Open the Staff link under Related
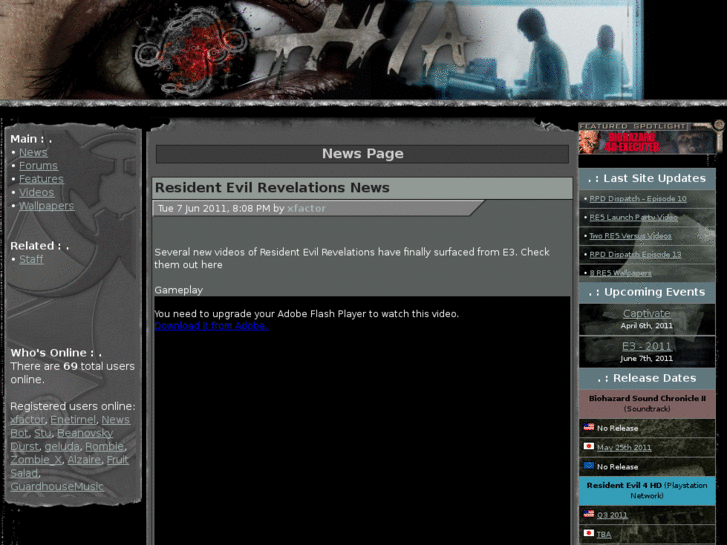Viewport: 727px width, 545px height. pyautogui.click(x=31, y=259)
